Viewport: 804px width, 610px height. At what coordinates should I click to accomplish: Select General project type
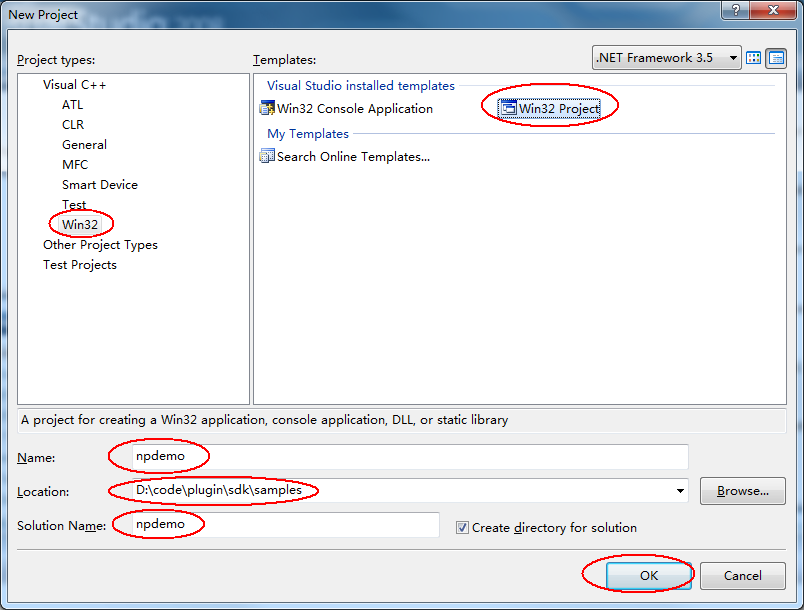tap(85, 145)
